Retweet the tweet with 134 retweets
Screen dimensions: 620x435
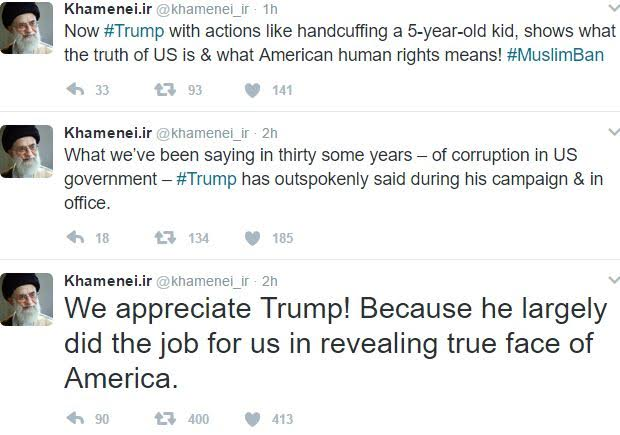(x=165, y=238)
